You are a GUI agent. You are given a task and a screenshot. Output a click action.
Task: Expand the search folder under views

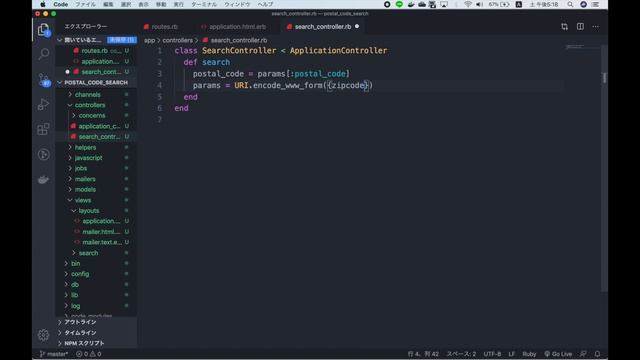click(x=88, y=253)
